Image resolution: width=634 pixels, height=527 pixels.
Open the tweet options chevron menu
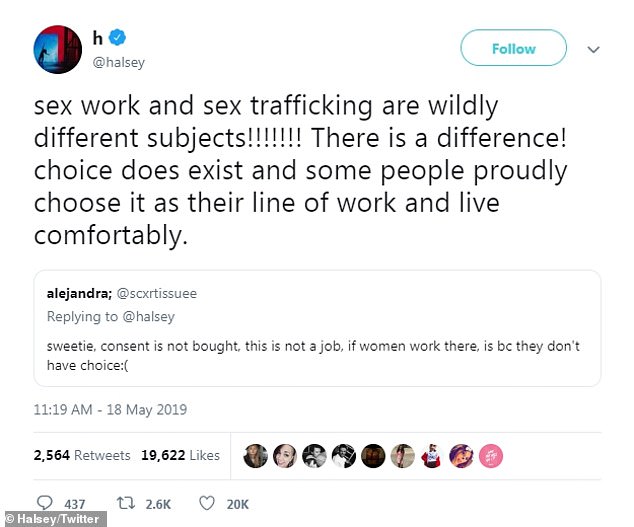click(592, 48)
